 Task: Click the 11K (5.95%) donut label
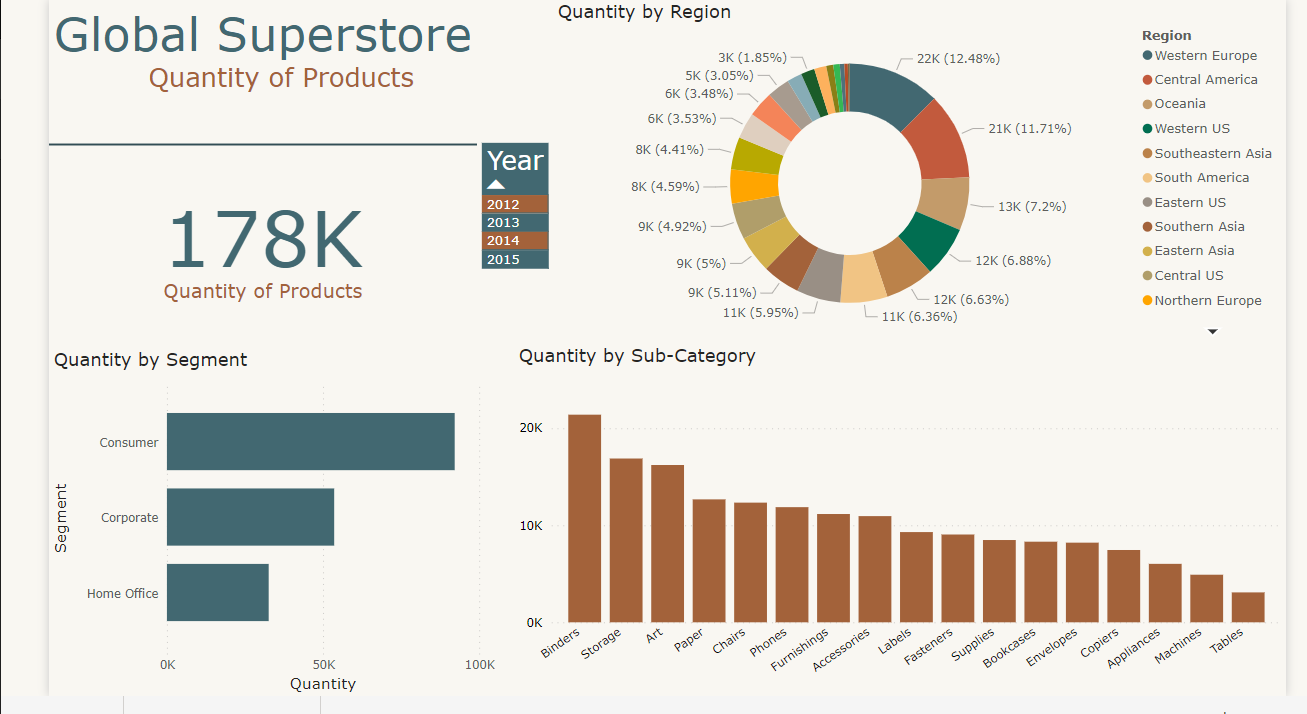761,312
